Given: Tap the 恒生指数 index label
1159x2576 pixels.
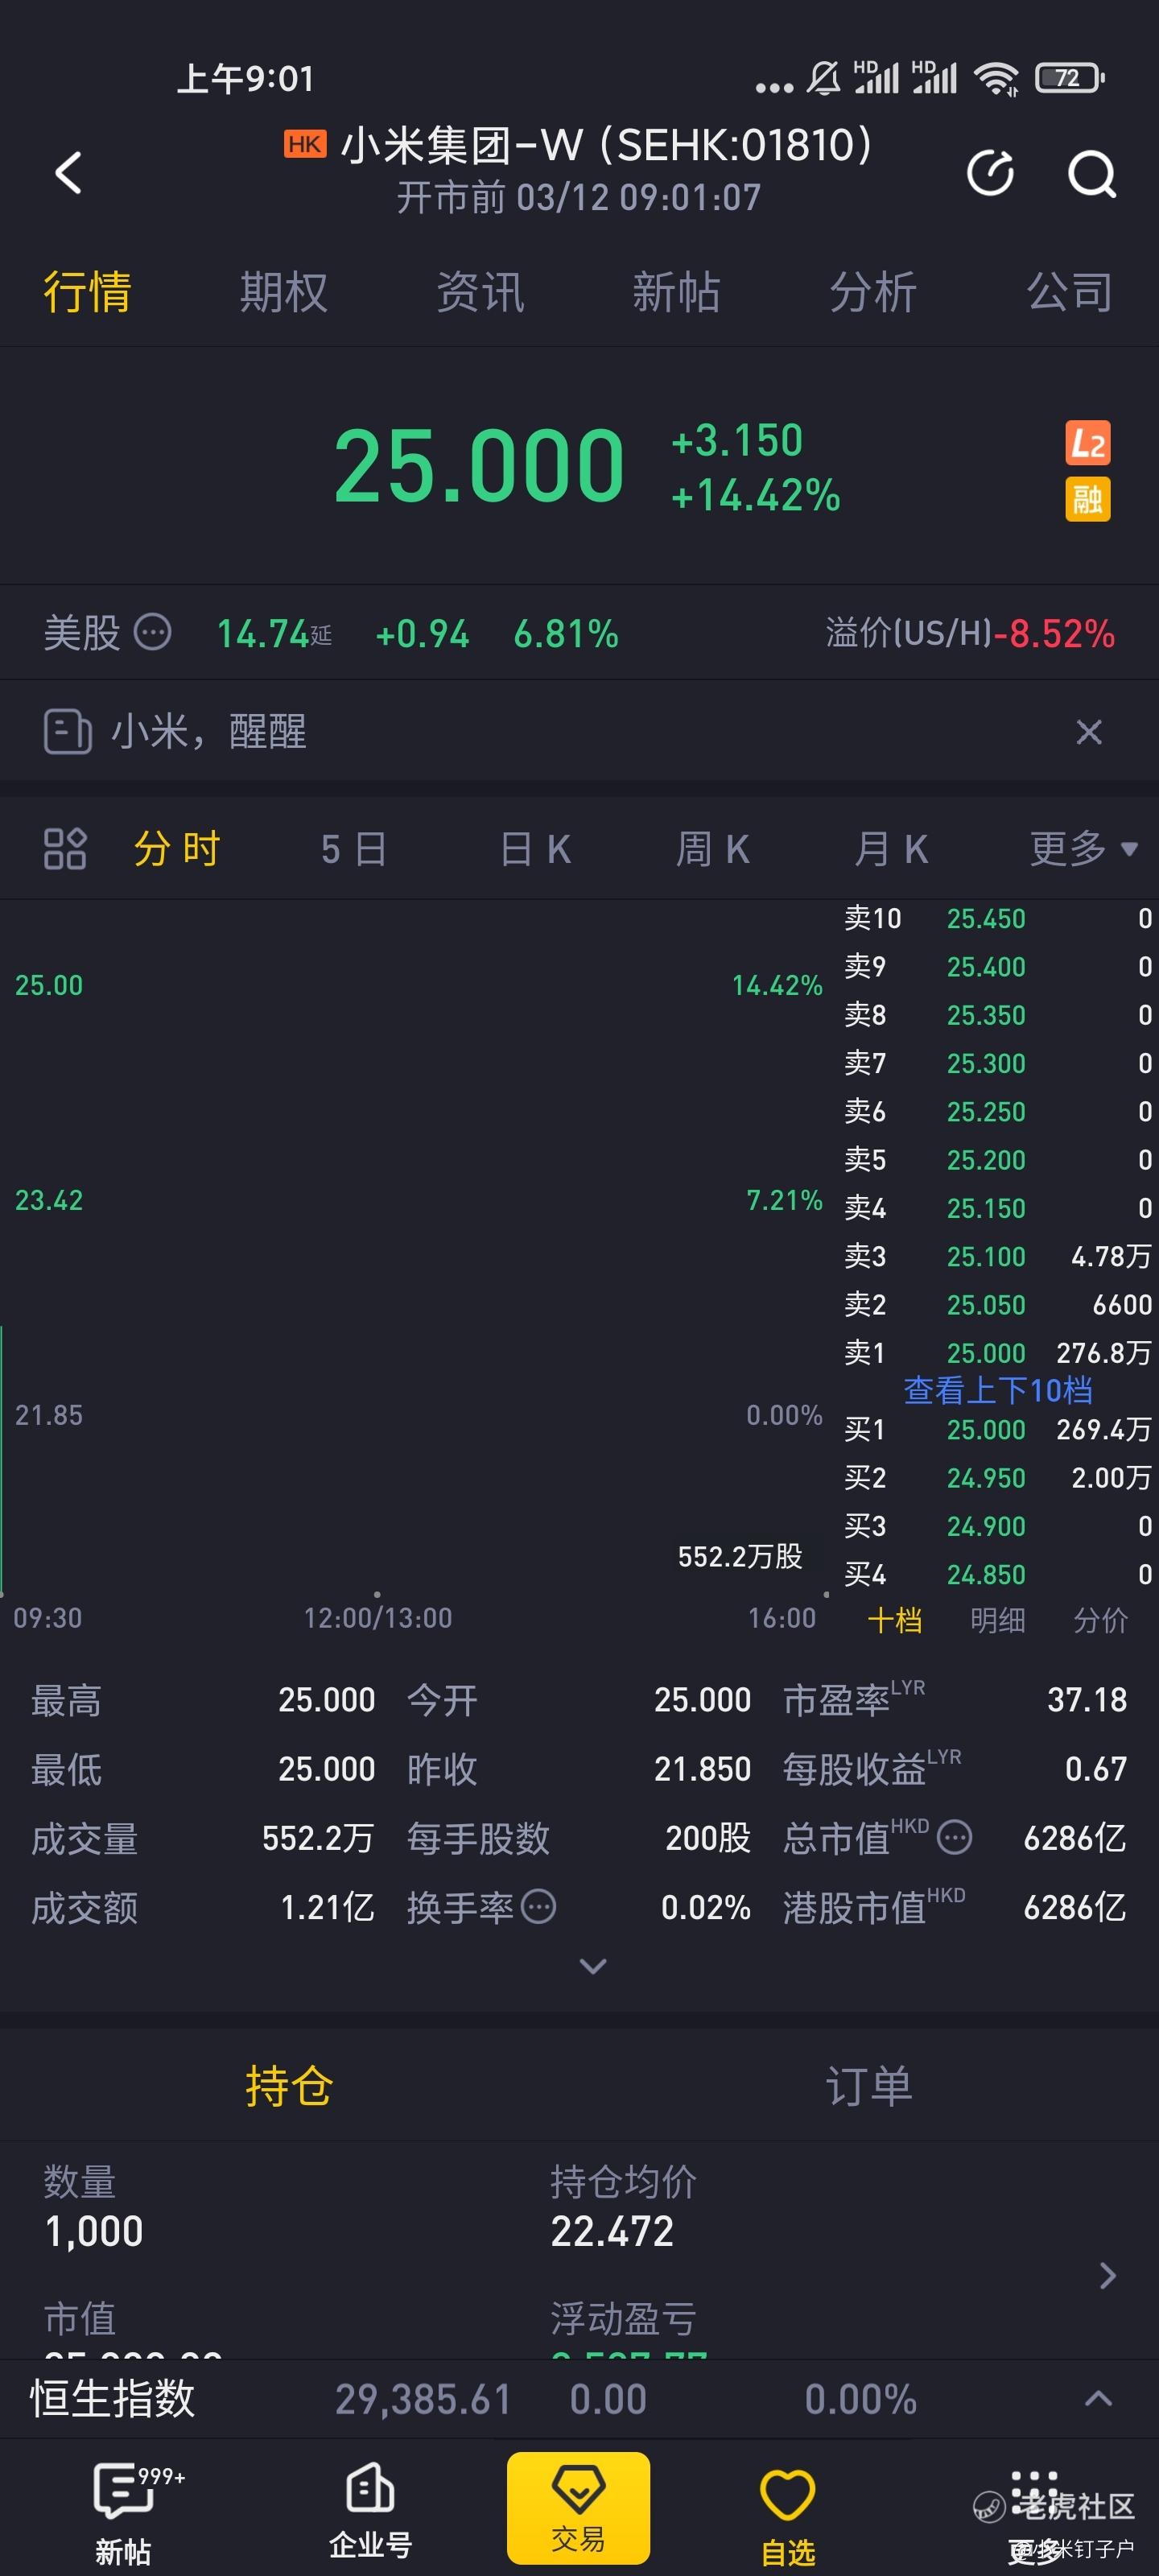Looking at the screenshot, I should tap(112, 2398).
